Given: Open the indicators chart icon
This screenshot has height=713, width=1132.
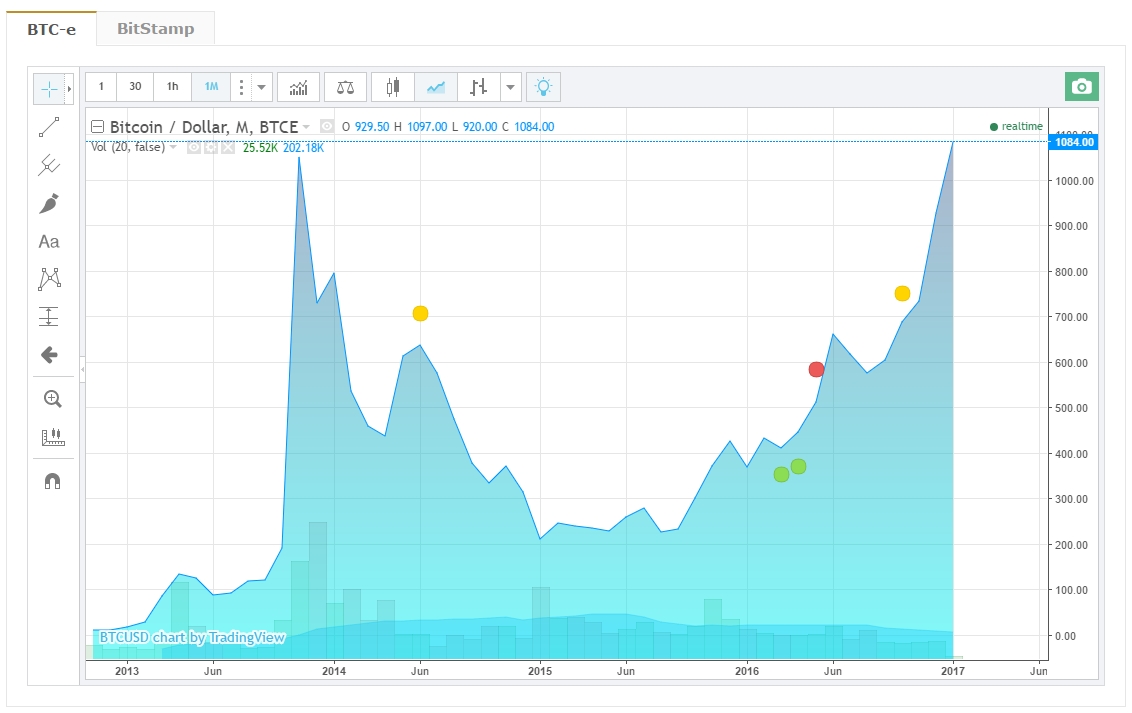Looking at the screenshot, I should pyautogui.click(x=298, y=87).
